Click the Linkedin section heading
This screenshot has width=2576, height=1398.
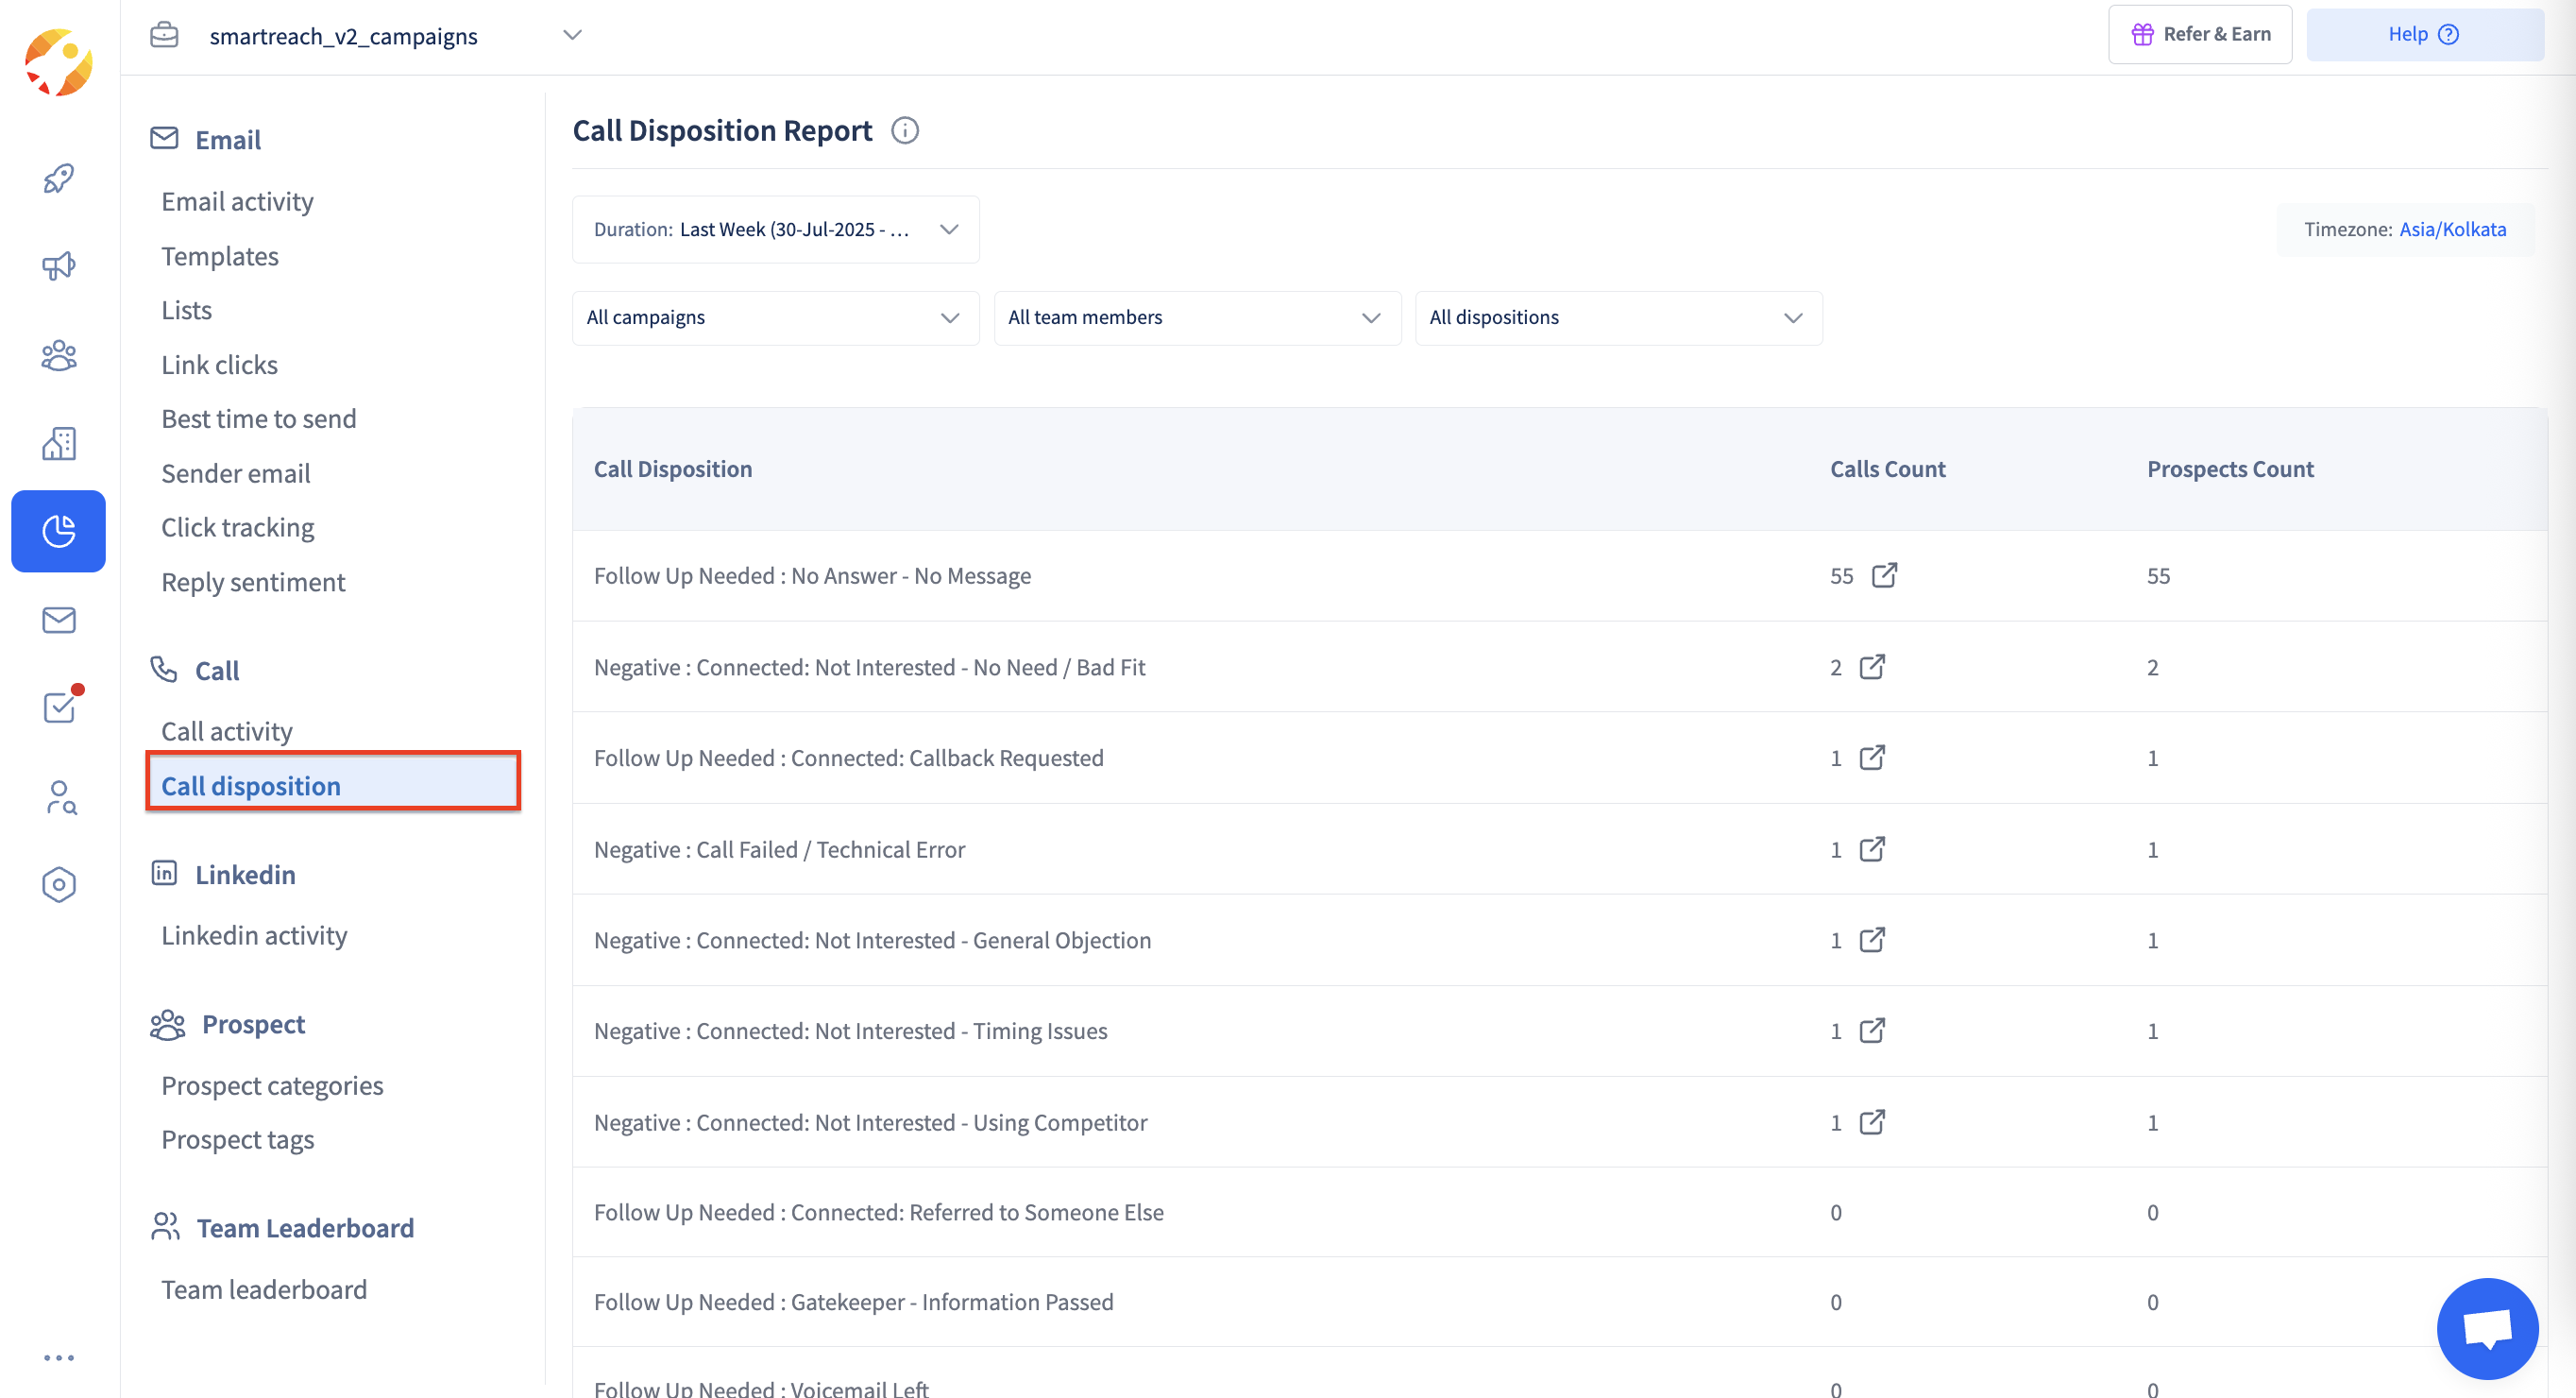[x=245, y=874]
